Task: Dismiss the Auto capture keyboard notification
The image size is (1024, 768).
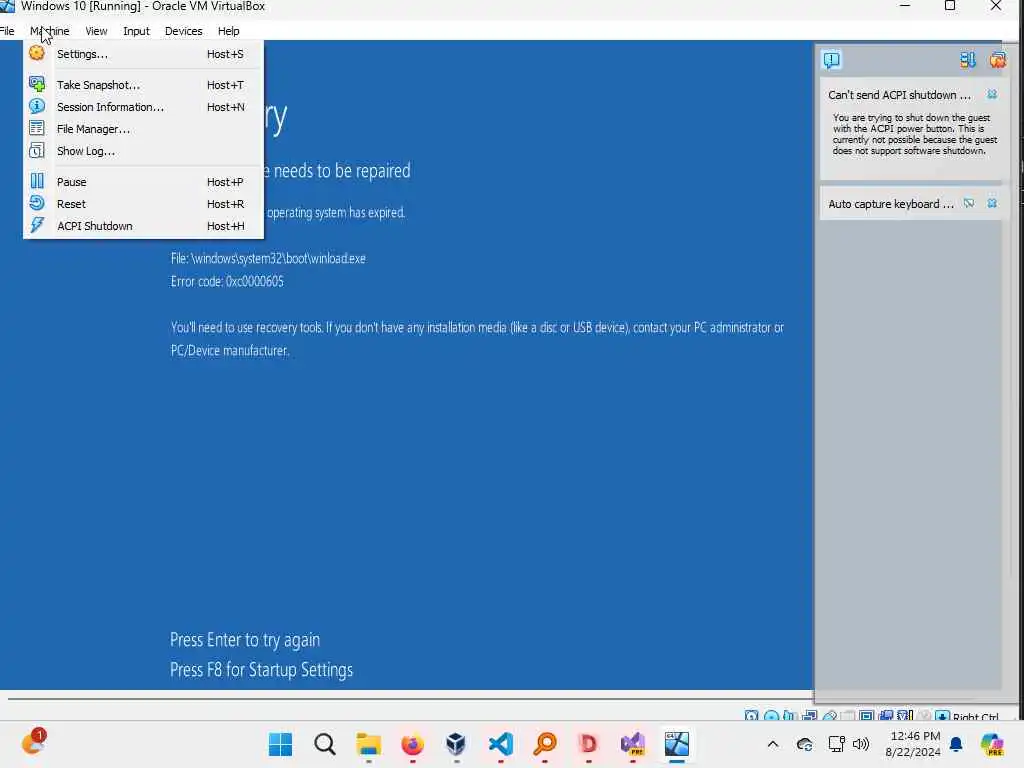Action: 992,204
